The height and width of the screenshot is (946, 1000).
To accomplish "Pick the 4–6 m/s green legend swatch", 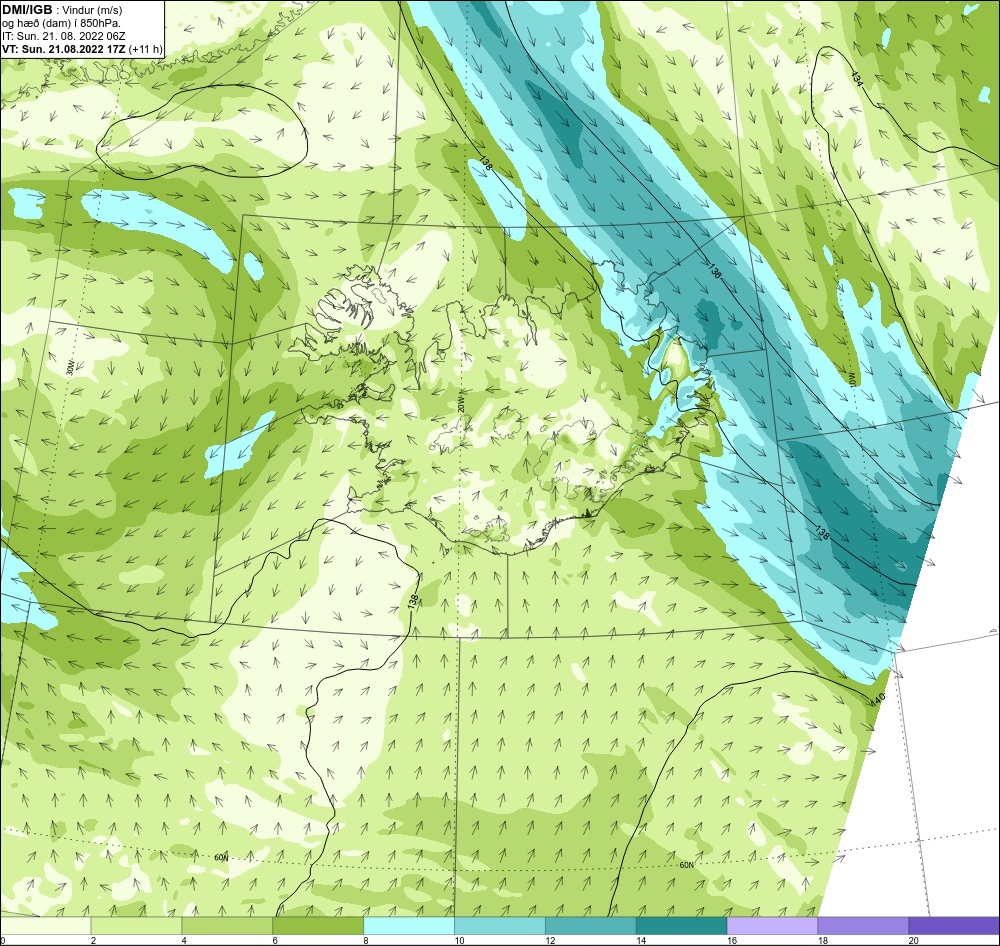I will [x=227, y=926].
